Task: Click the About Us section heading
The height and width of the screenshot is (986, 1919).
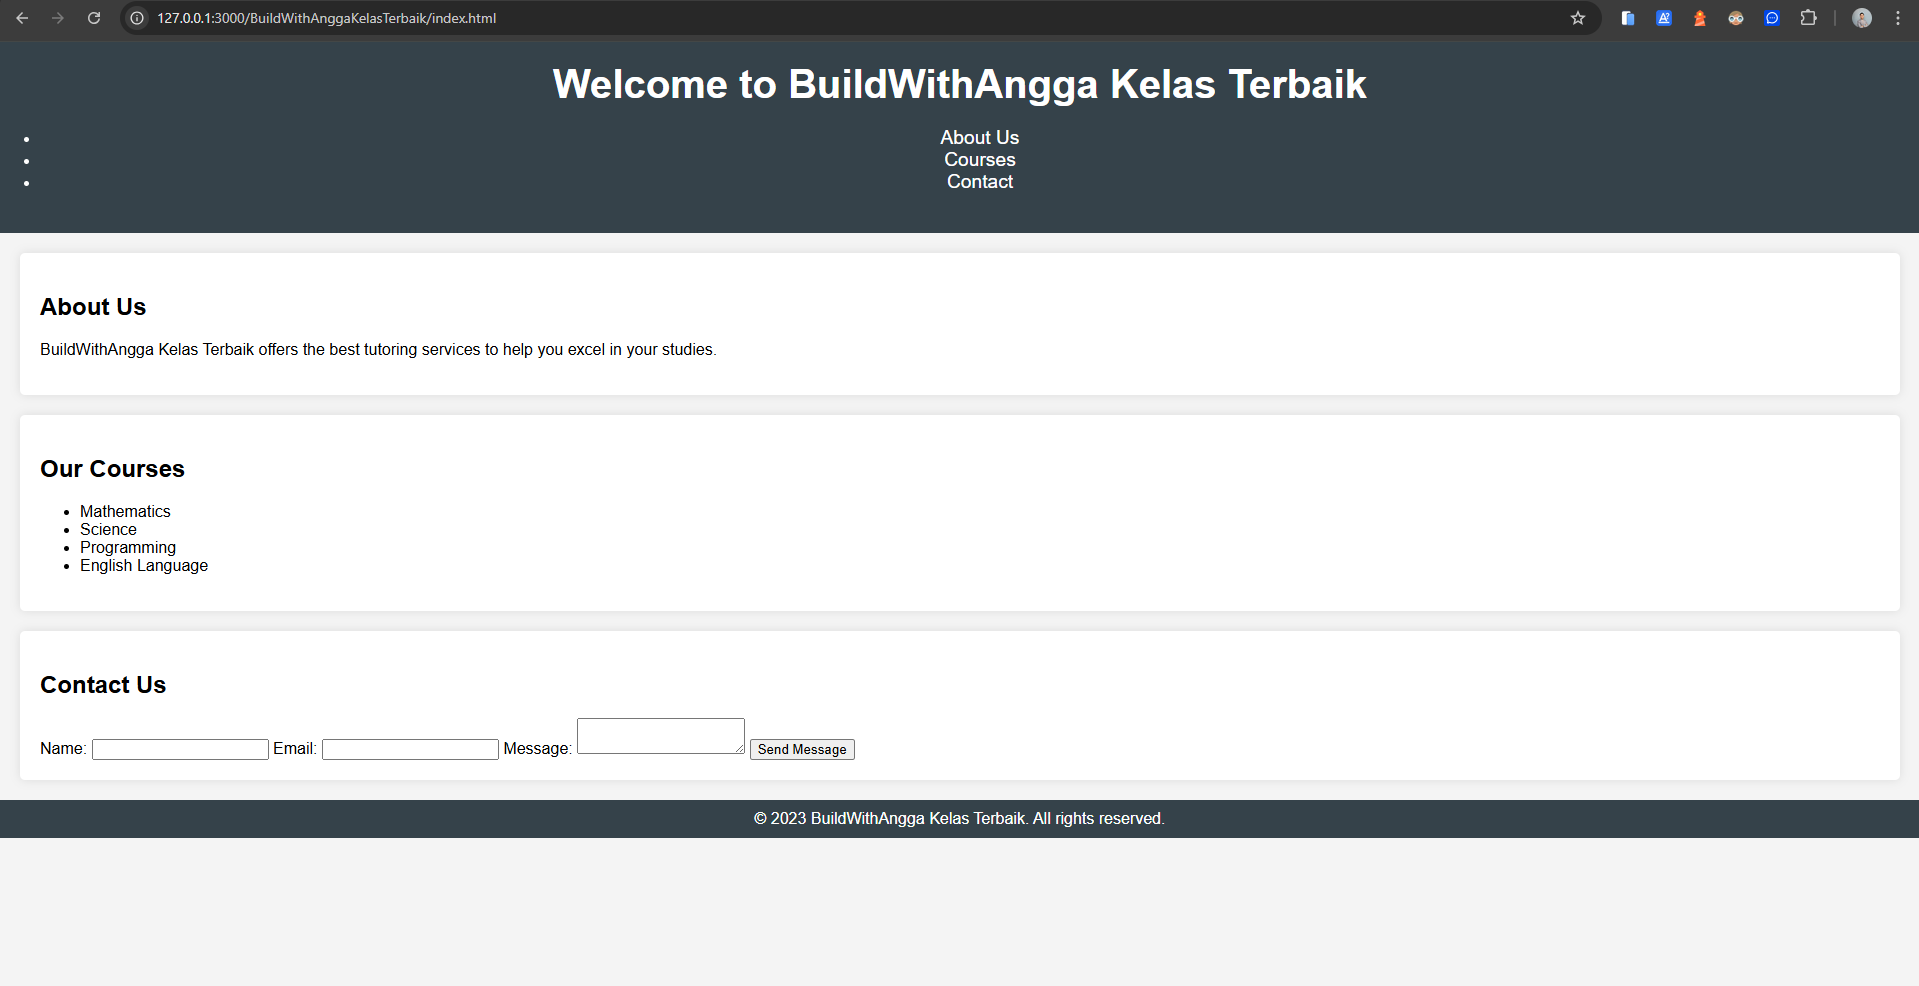Action: [93, 307]
